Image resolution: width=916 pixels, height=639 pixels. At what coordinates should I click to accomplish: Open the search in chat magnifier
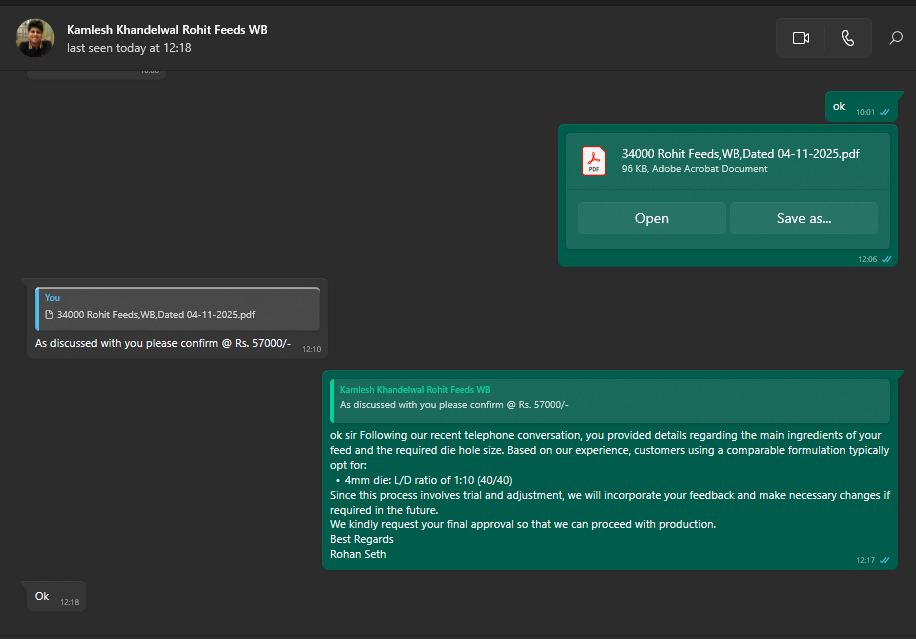(895, 38)
